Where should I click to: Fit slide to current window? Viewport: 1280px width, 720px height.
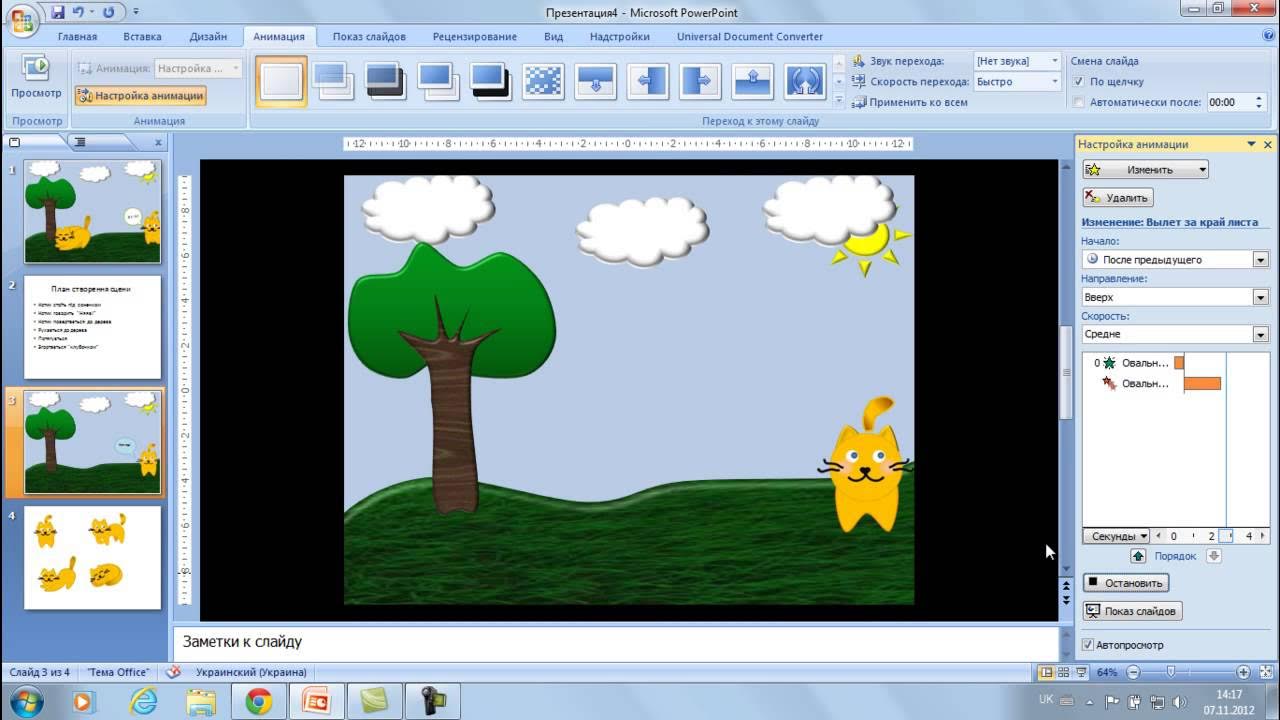(1265, 673)
